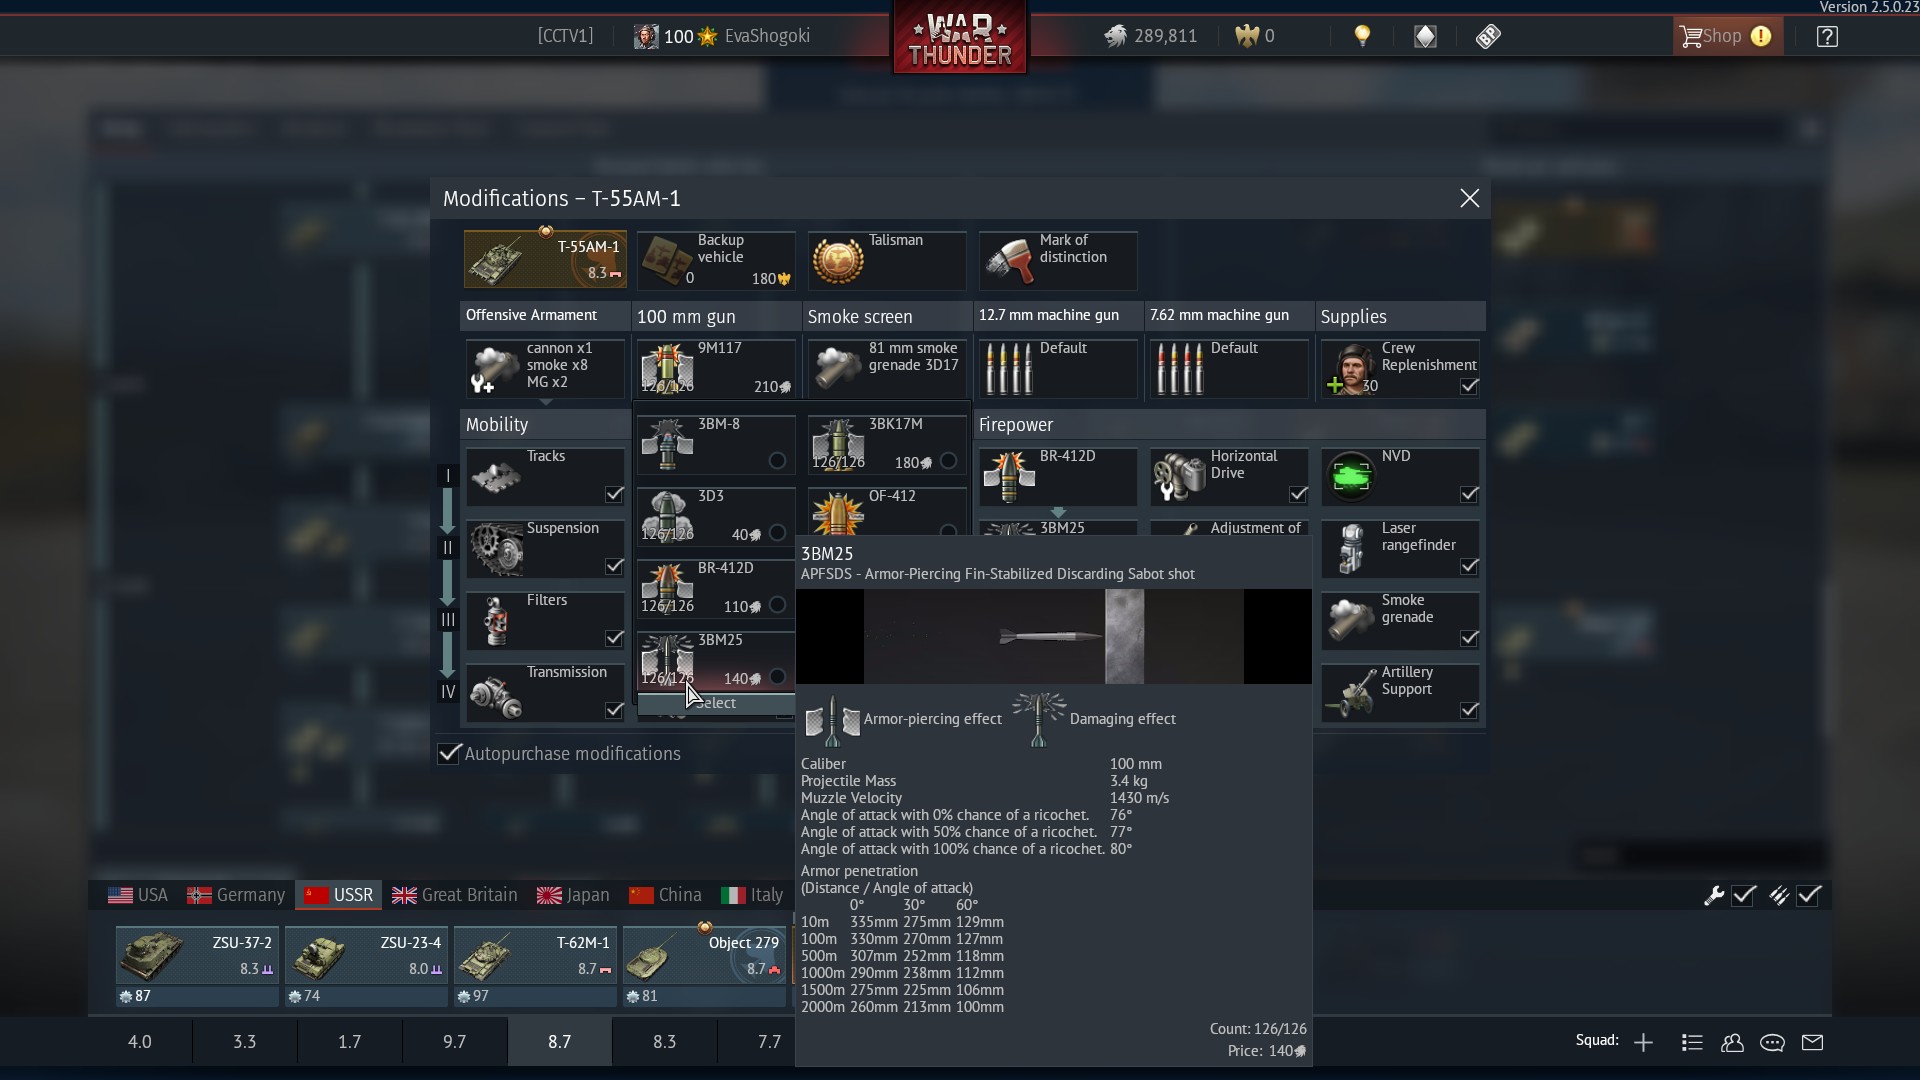This screenshot has width=1920, height=1080.
Task: Toggle the Artillery Support checkbox
Action: tap(1469, 710)
